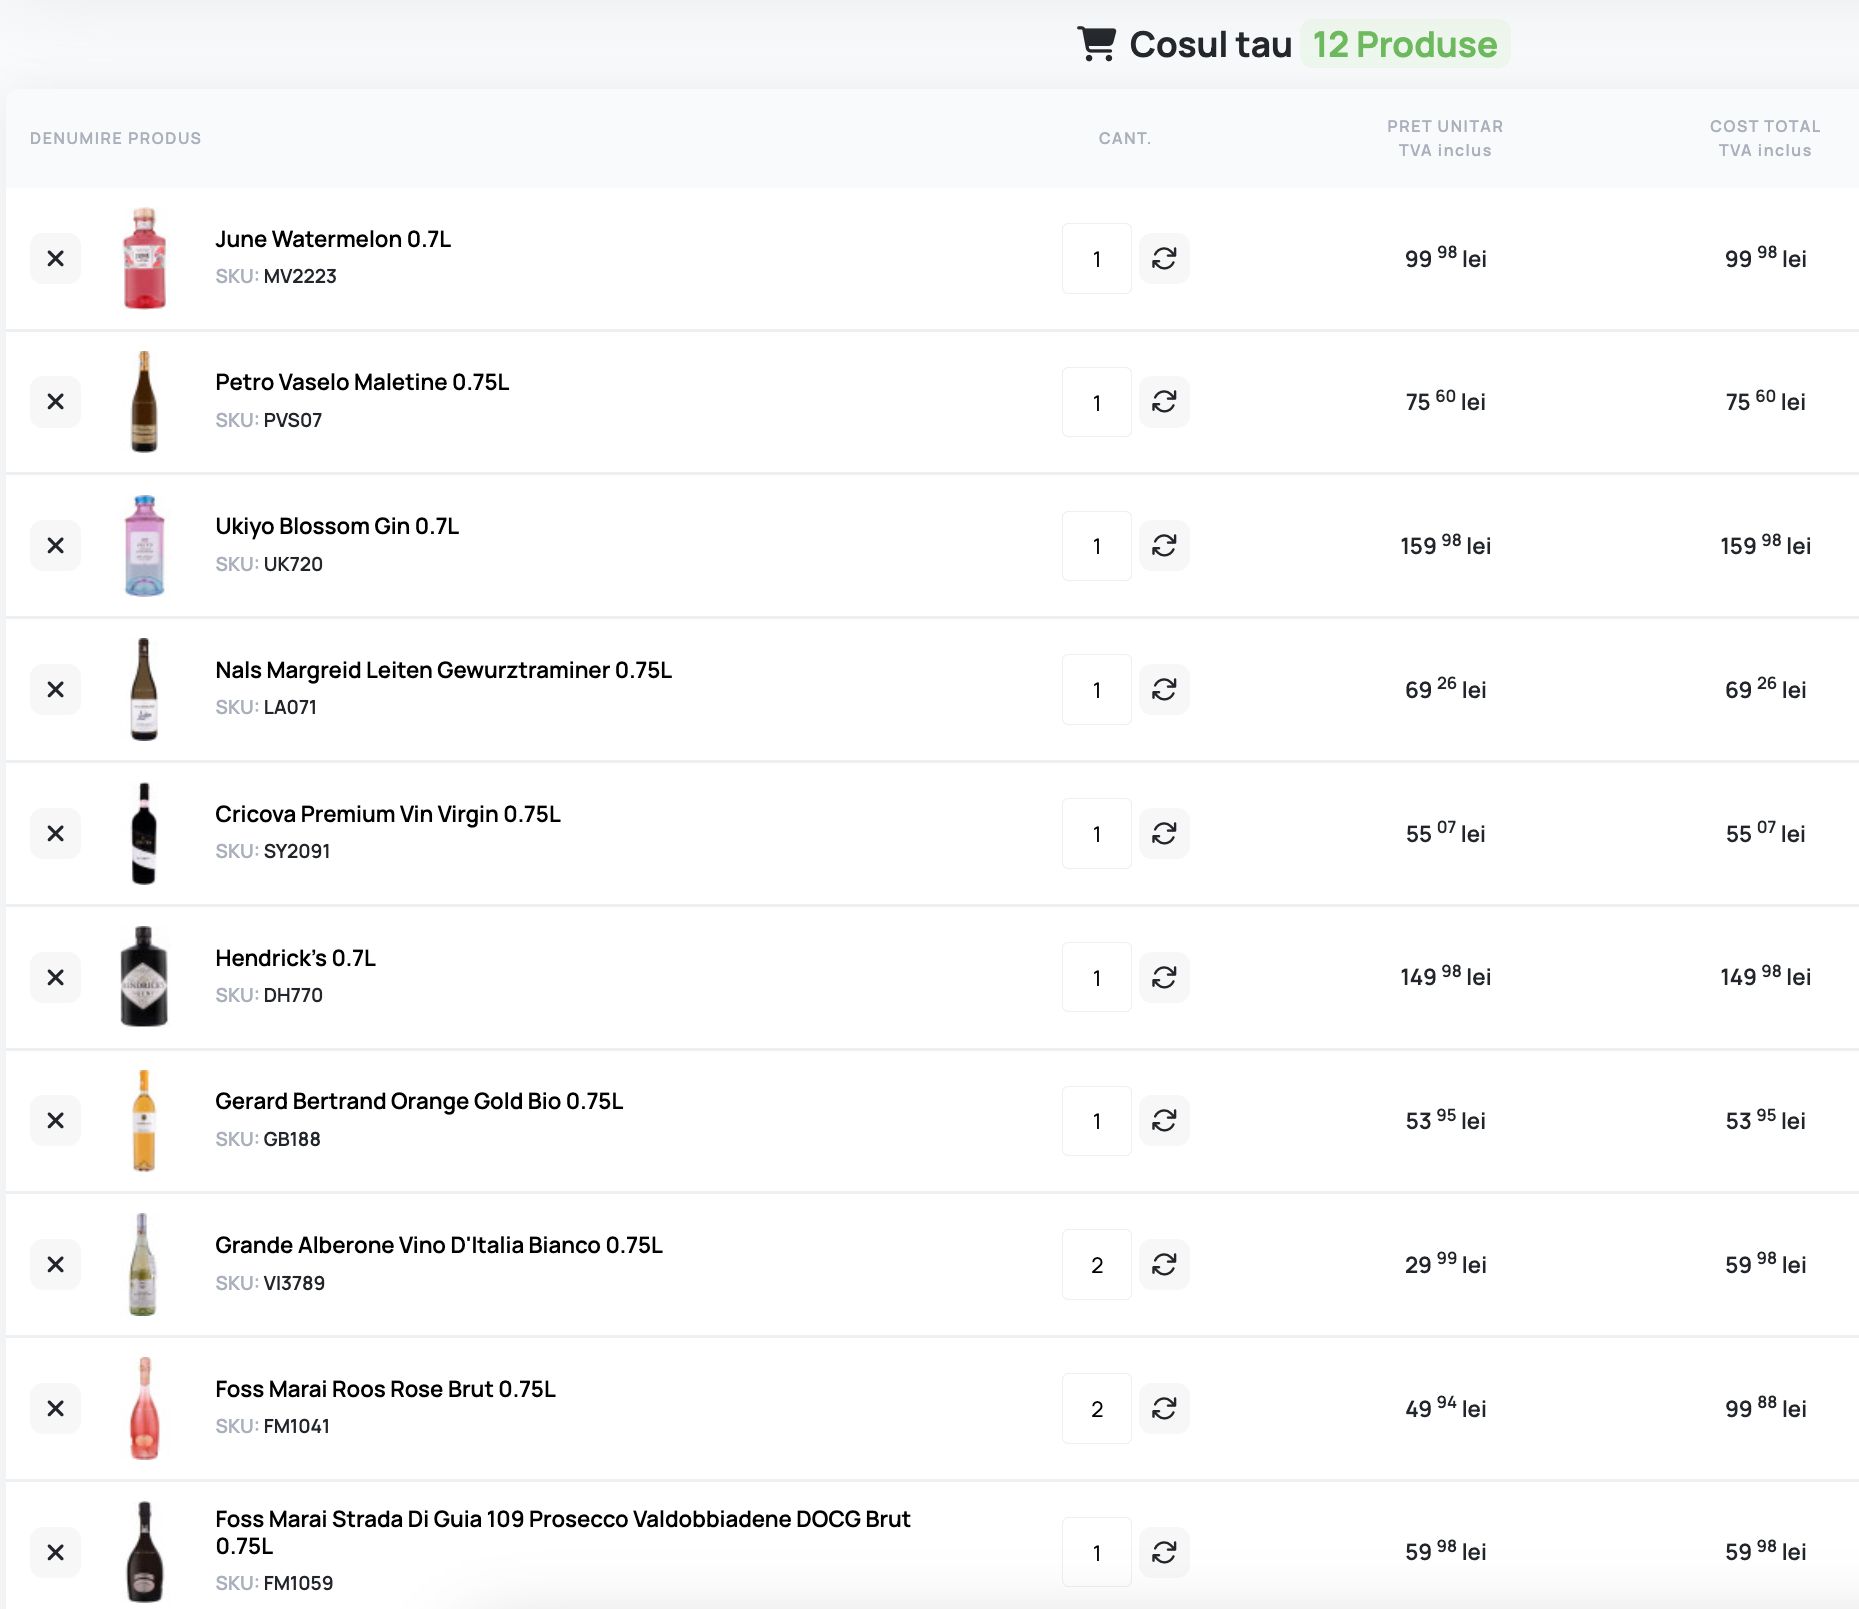
Task: Remove Foss Marai Strada Di Guia Prosecco
Action: [56, 1553]
